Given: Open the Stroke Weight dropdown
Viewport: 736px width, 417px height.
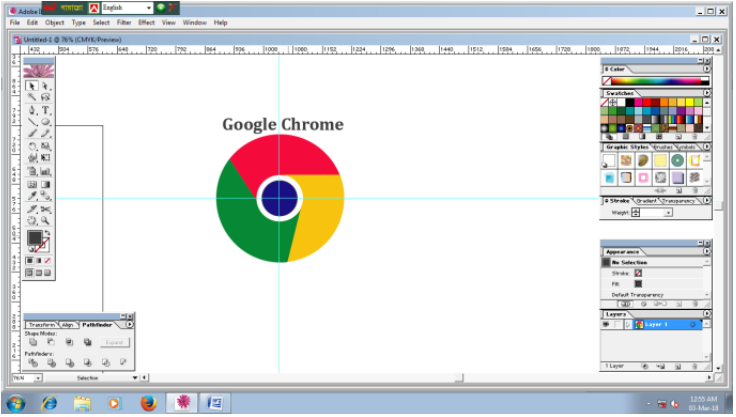Looking at the screenshot, I should [668, 213].
